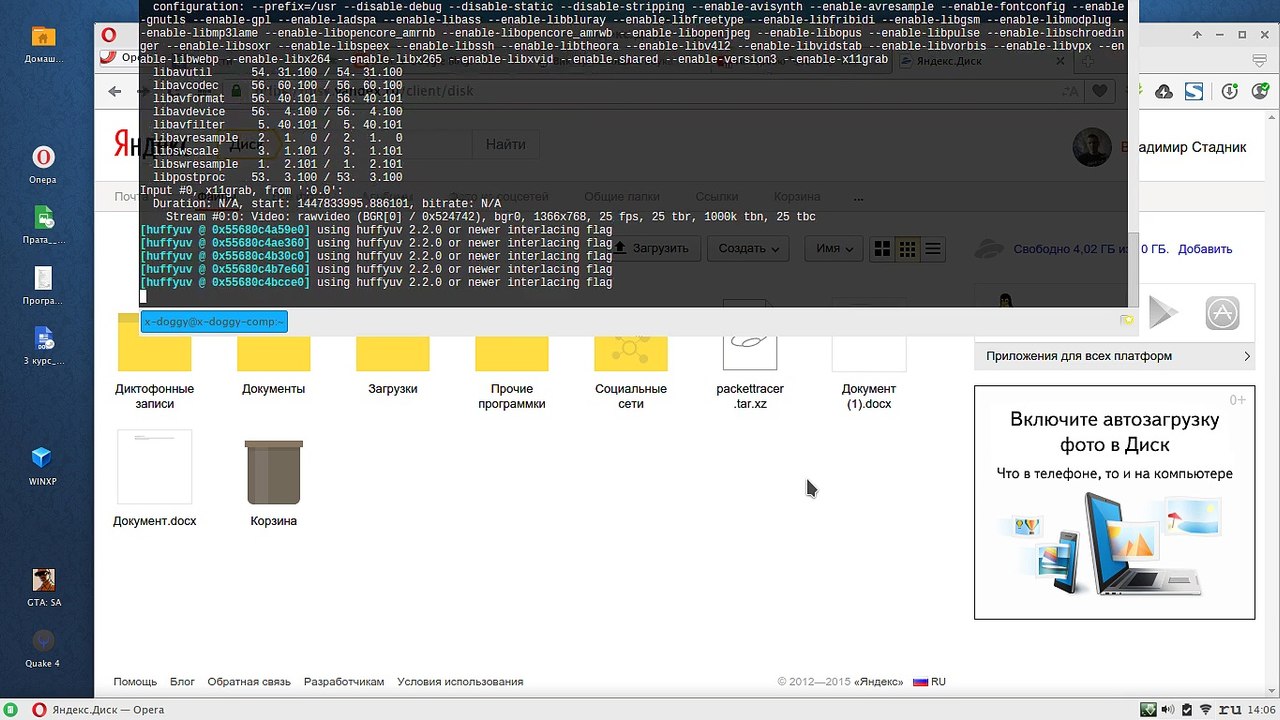Change language via the RU flag link
Screen dimensions: 1280x720
click(929, 682)
